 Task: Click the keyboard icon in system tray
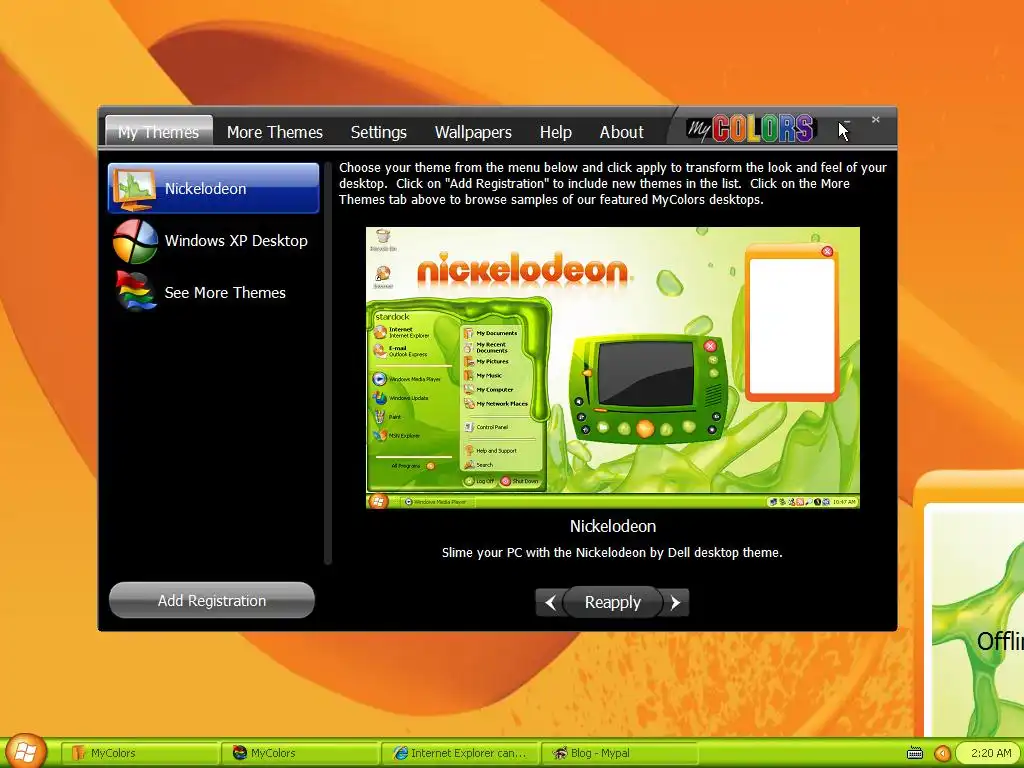(x=916, y=753)
